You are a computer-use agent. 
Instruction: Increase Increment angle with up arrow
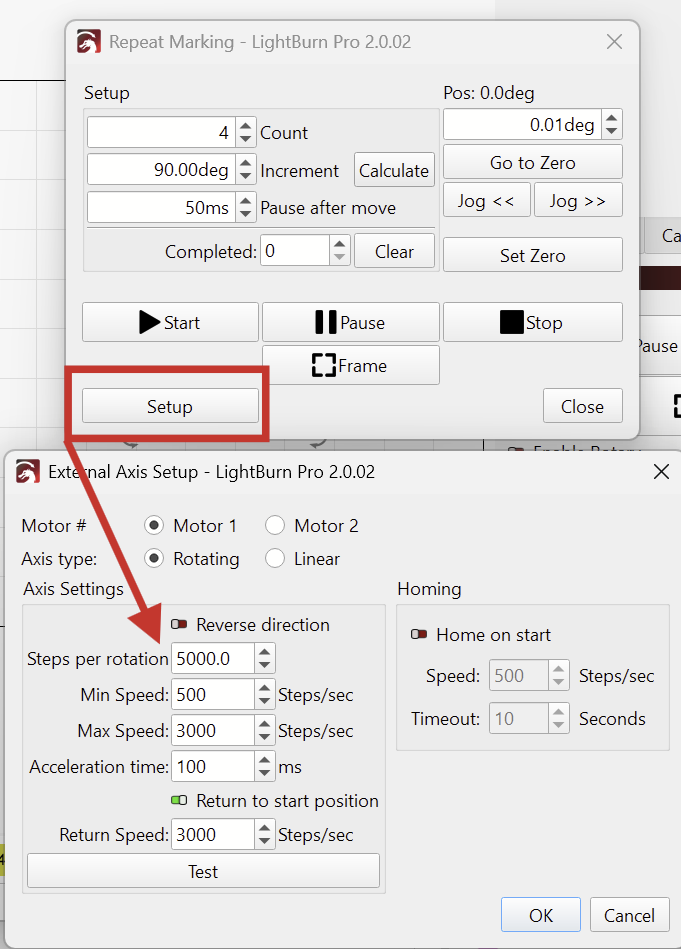click(245, 163)
